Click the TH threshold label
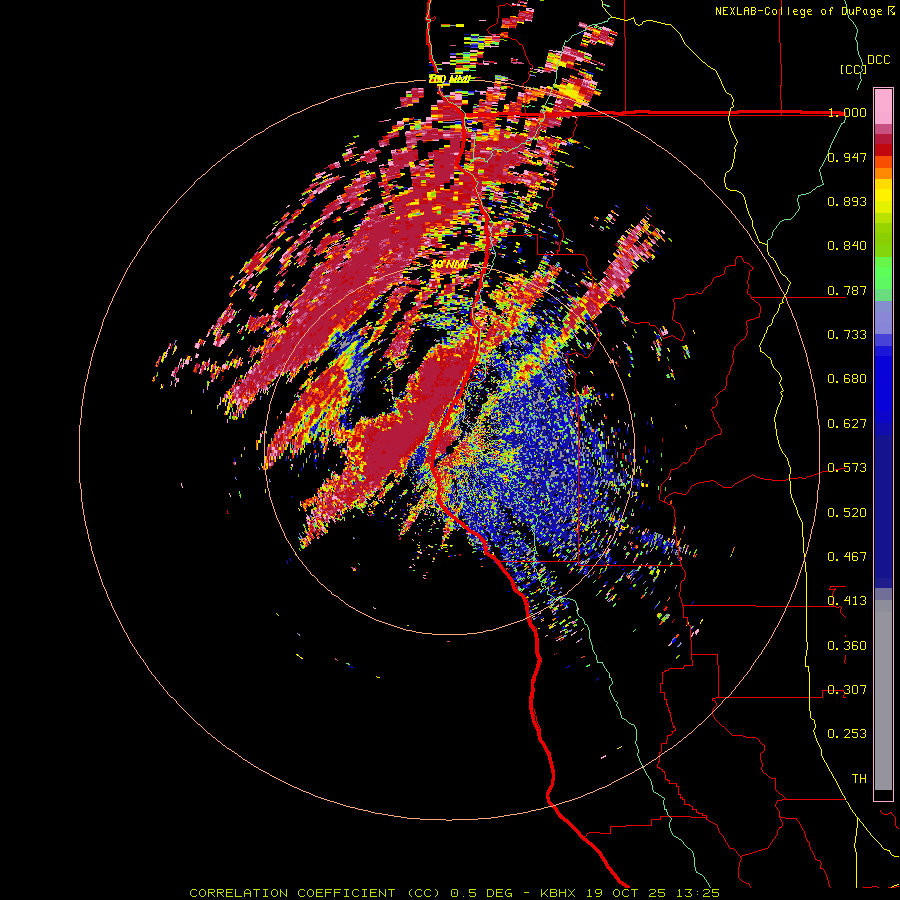 859,779
